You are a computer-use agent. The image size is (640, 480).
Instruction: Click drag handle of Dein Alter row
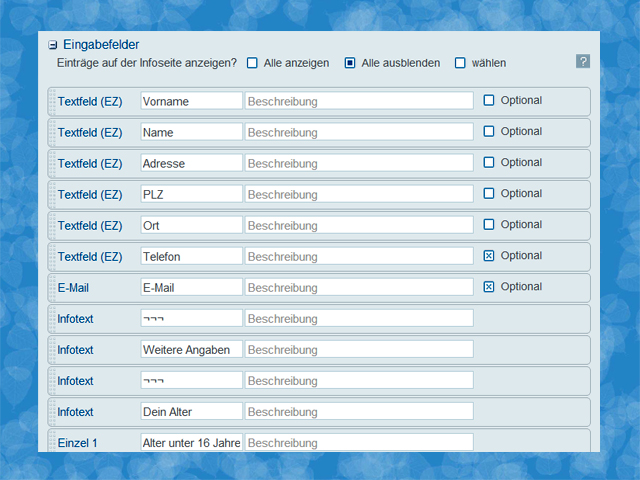pyautogui.click(x=52, y=412)
